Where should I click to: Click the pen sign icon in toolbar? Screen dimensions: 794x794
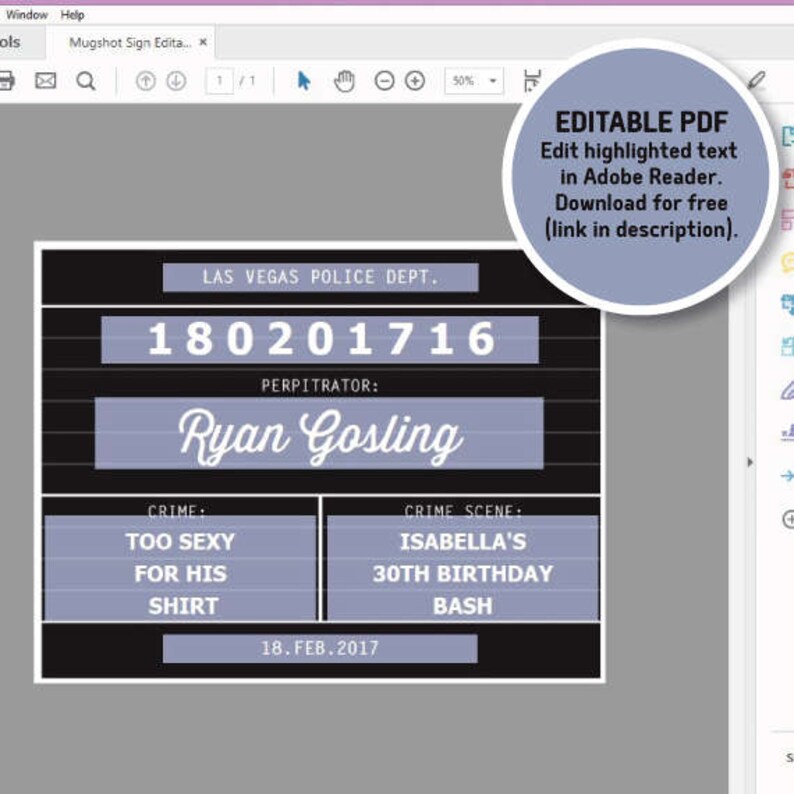(757, 80)
